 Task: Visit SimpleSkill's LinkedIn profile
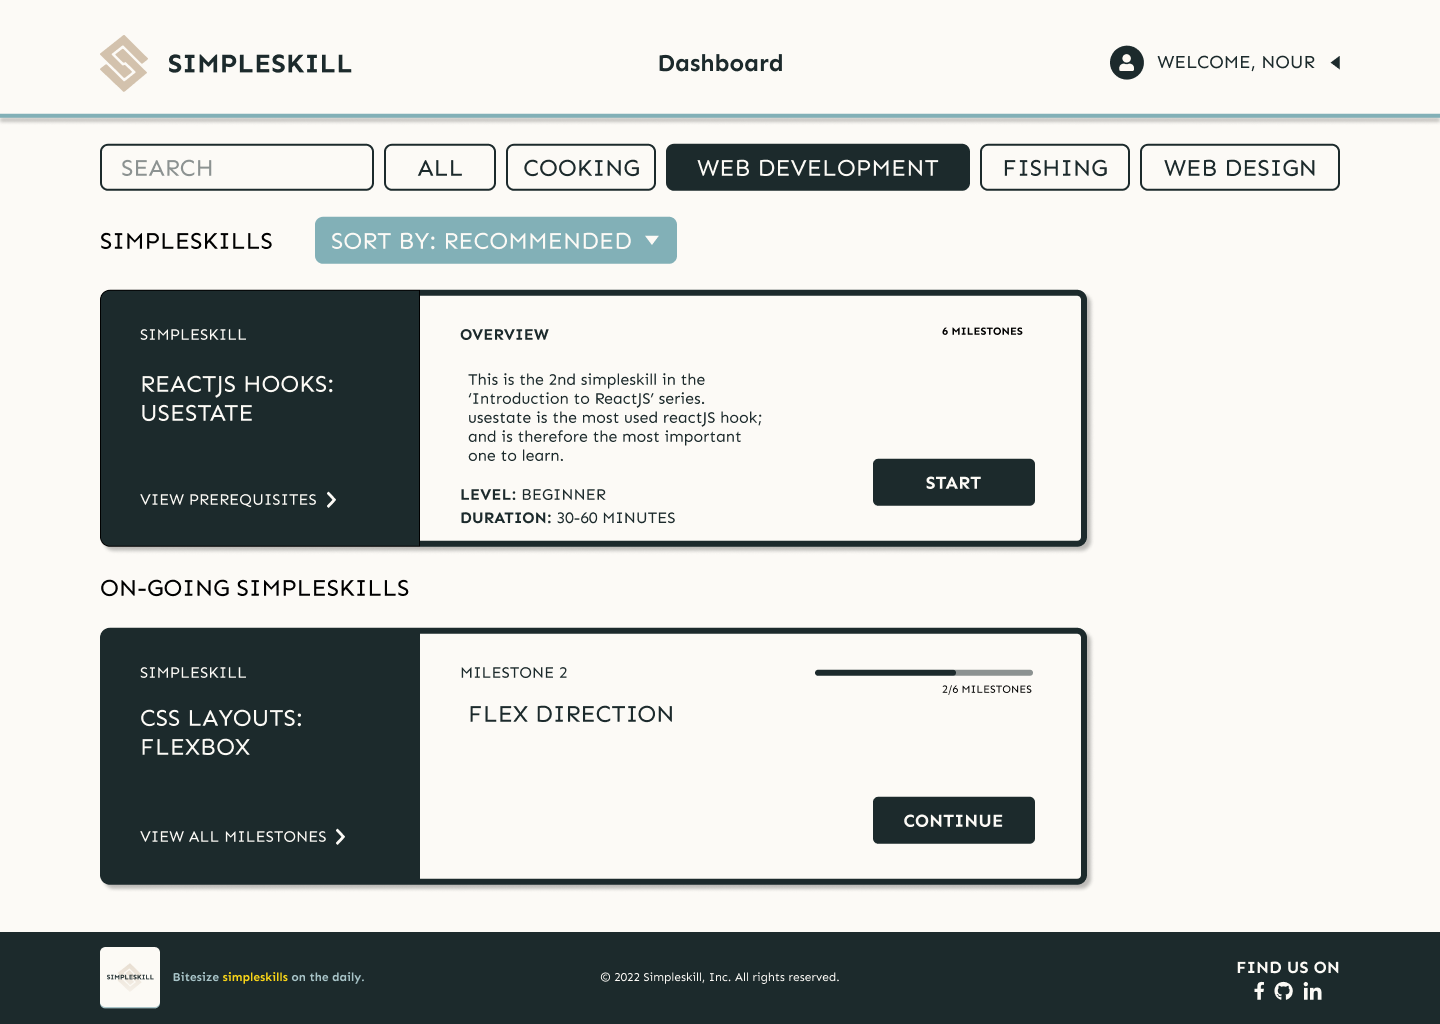pyautogui.click(x=1312, y=991)
